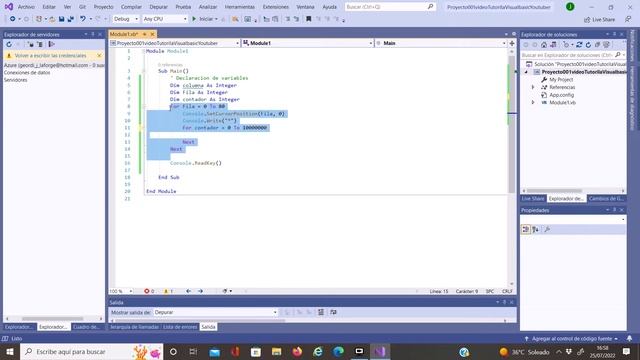Open the Any CPU platform dropdown

(x=165, y=19)
